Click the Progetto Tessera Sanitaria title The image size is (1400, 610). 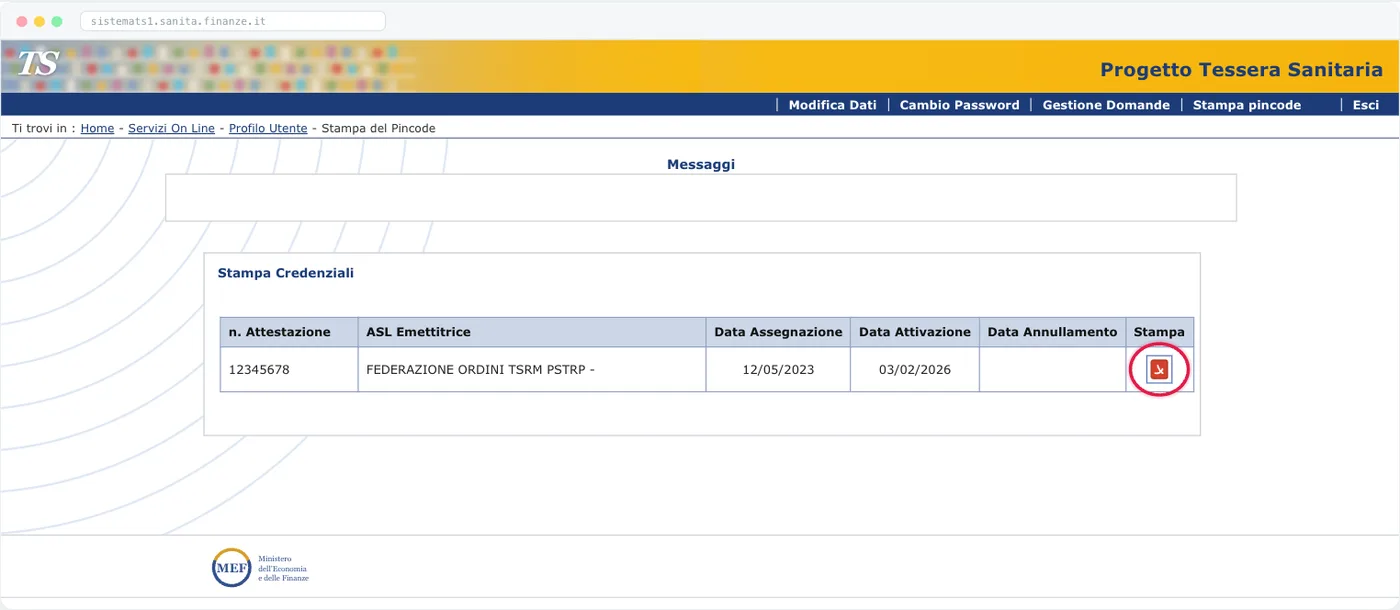point(1241,69)
